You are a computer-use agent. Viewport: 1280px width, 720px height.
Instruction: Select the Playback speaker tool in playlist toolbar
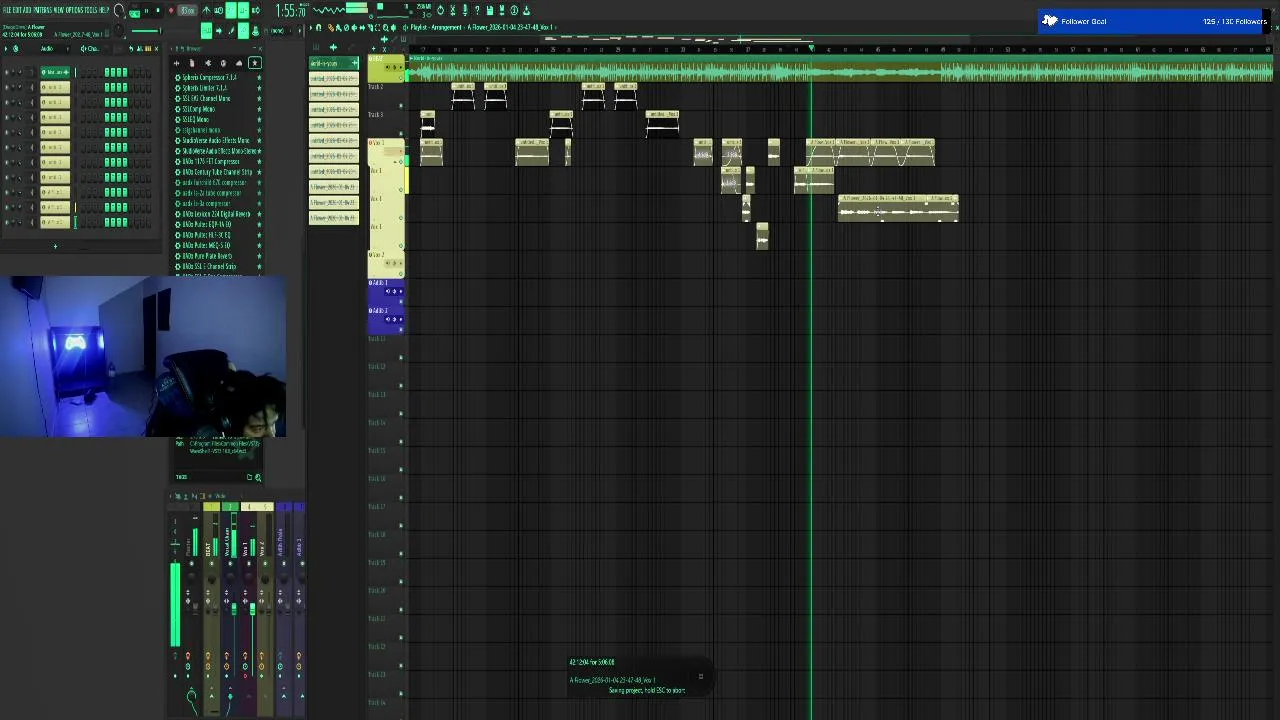[393, 27]
